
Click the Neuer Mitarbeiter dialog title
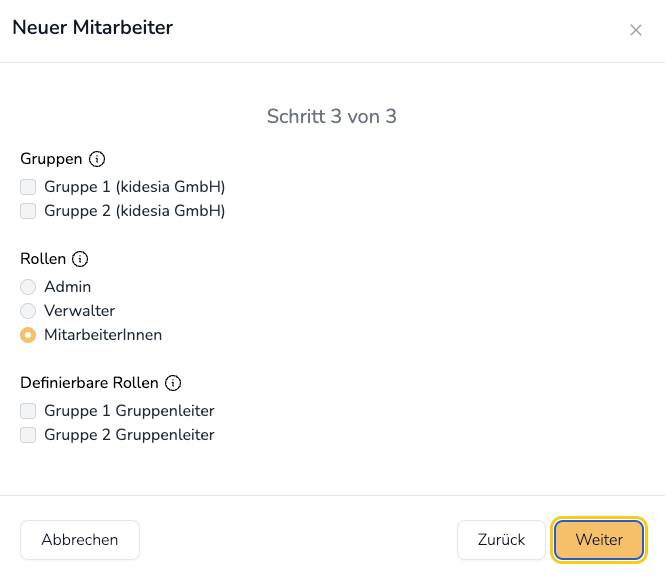92,28
